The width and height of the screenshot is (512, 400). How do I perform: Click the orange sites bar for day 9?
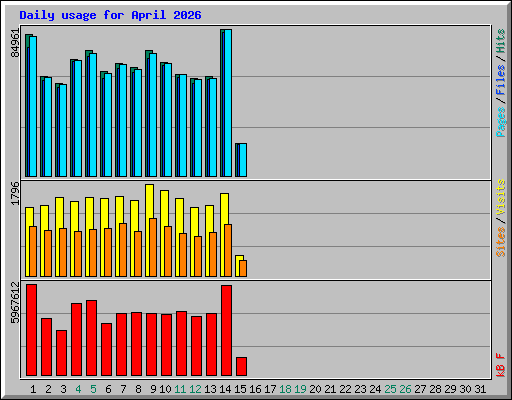[x=153, y=247]
